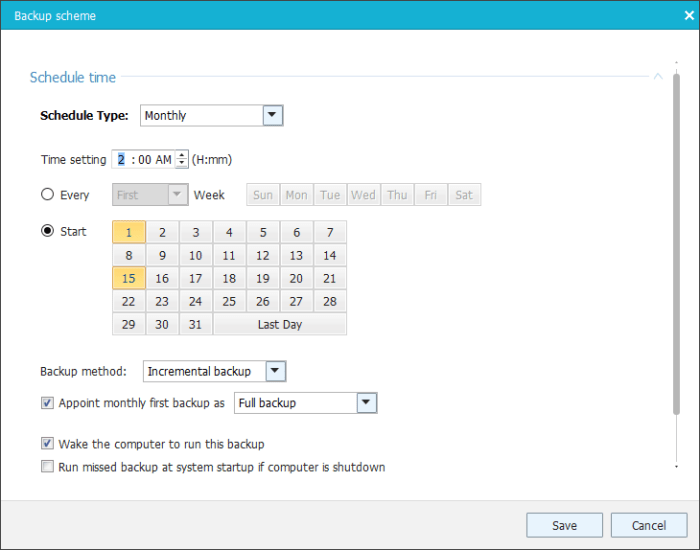Select the Start day radio button
Image resolution: width=700 pixels, height=550 pixels.
(47, 231)
